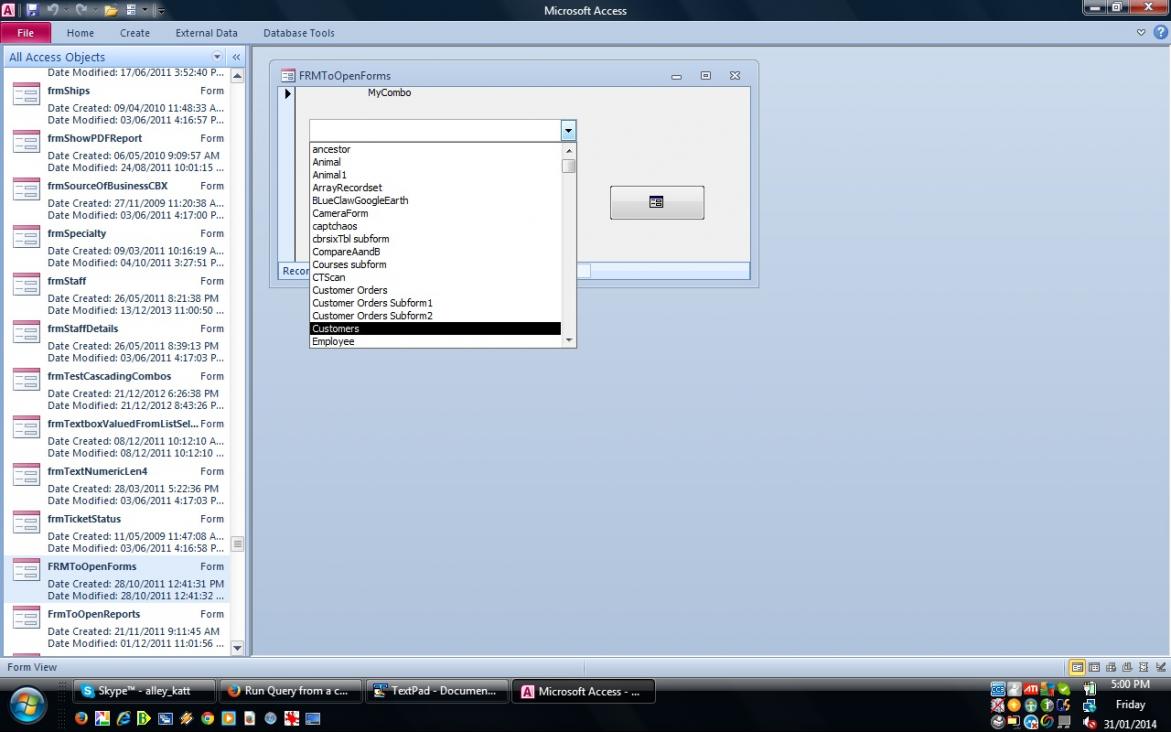This screenshot has width=1171, height=732.
Task: Open the File tab
Action: pos(25,33)
